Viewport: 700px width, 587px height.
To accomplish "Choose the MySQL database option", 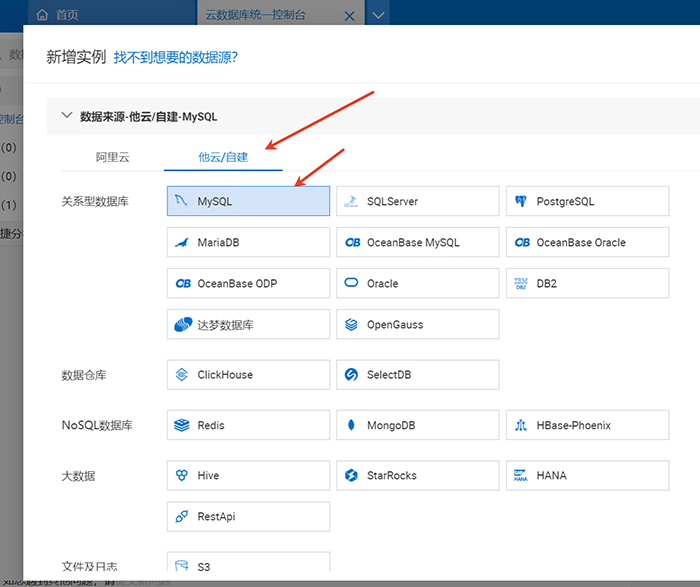I will 248,201.
